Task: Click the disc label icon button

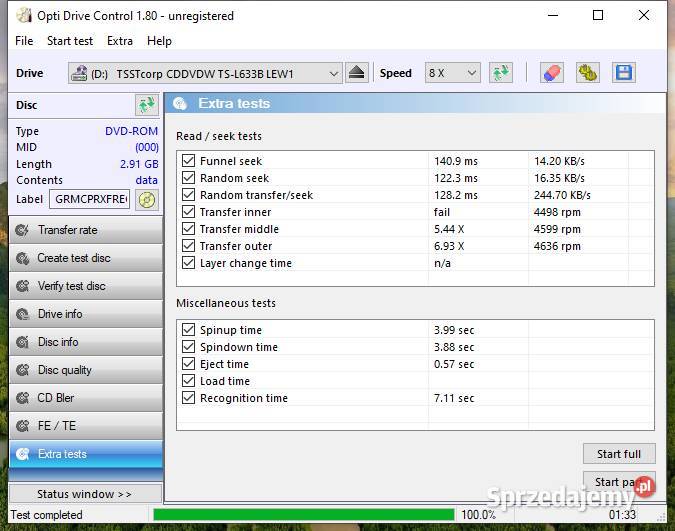Action: click(147, 200)
